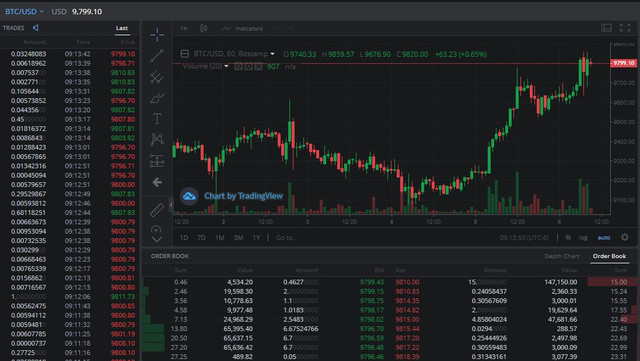Click the Go to... date link
Viewport: 640px width, 361px height.
coord(286,237)
